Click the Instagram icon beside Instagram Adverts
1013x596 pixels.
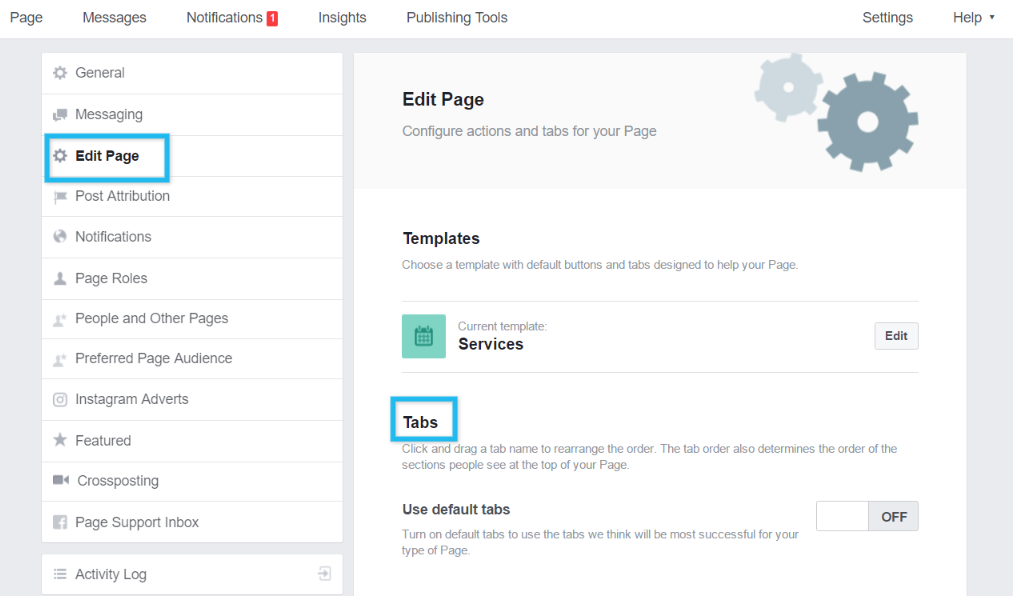click(60, 400)
